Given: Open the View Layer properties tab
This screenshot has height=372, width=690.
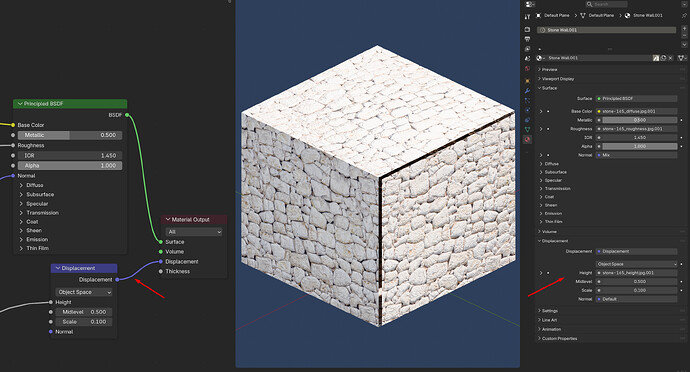Looking at the screenshot, I should point(527,49).
